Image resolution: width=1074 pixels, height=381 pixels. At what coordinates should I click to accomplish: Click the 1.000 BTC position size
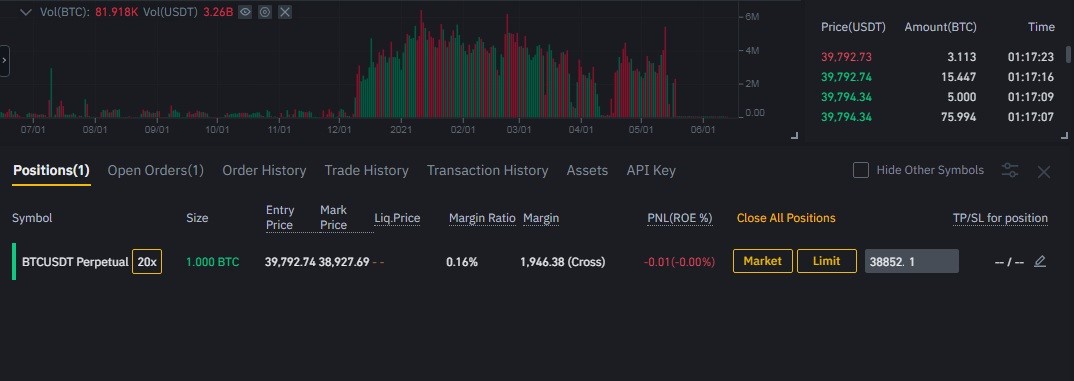(x=212, y=262)
